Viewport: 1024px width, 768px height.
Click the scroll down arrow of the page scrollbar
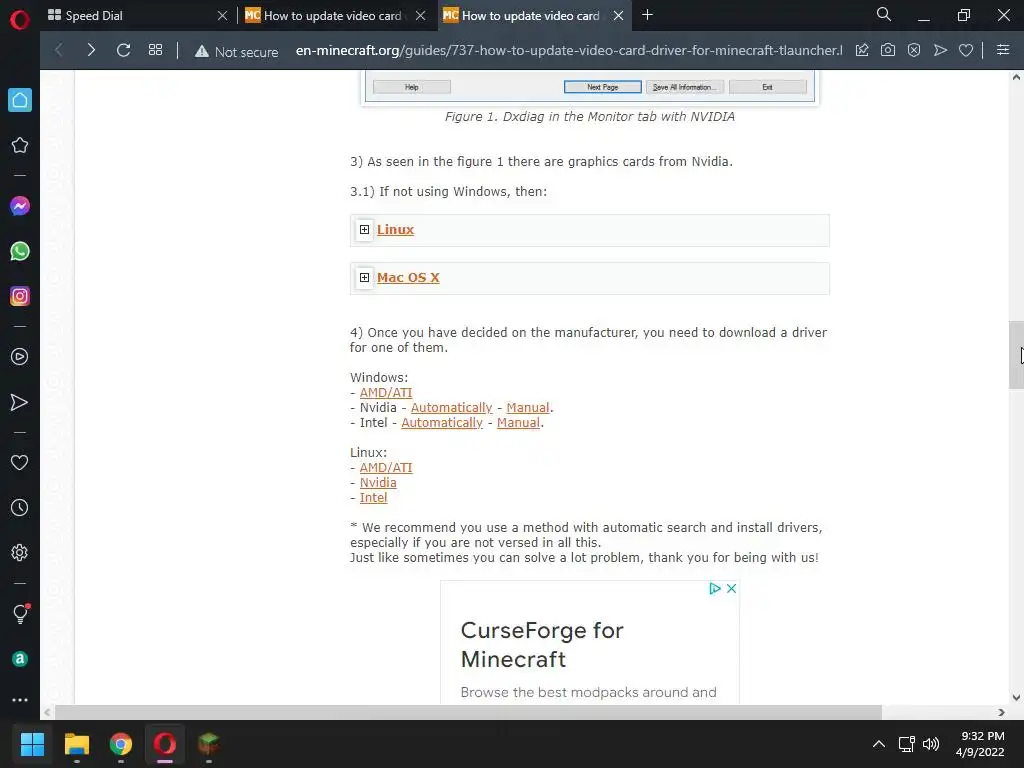[1016, 697]
